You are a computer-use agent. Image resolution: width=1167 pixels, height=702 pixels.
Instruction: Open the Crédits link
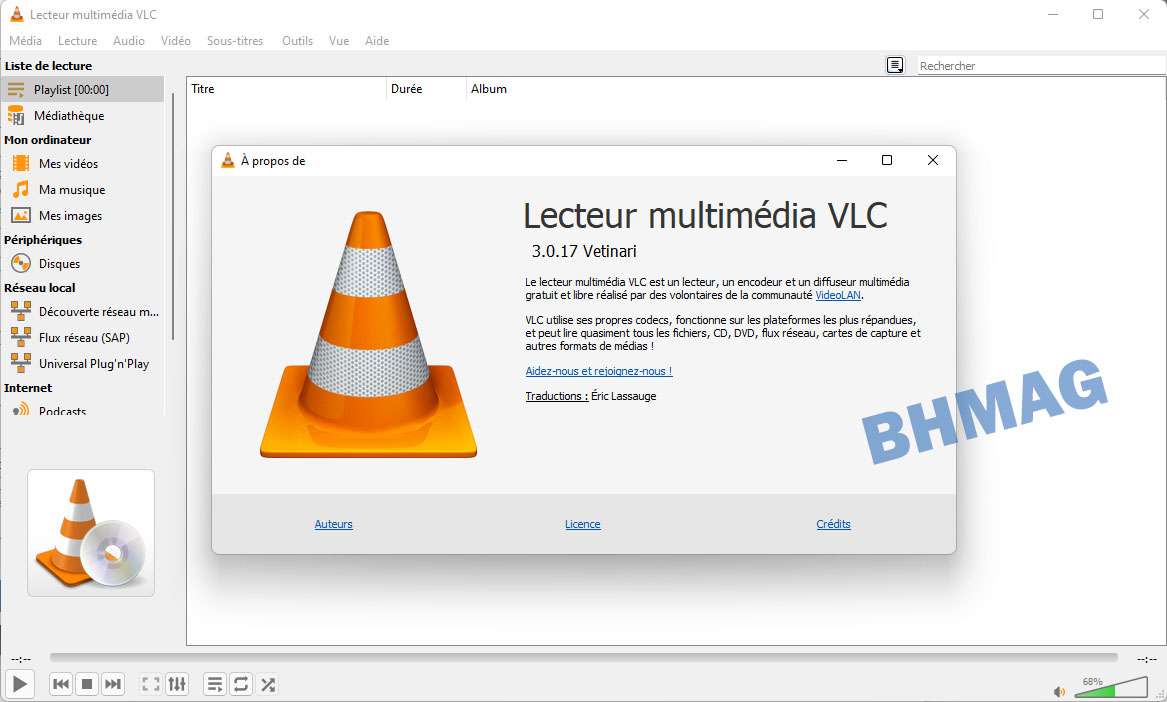pyautogui.click(x=834, y=524)
